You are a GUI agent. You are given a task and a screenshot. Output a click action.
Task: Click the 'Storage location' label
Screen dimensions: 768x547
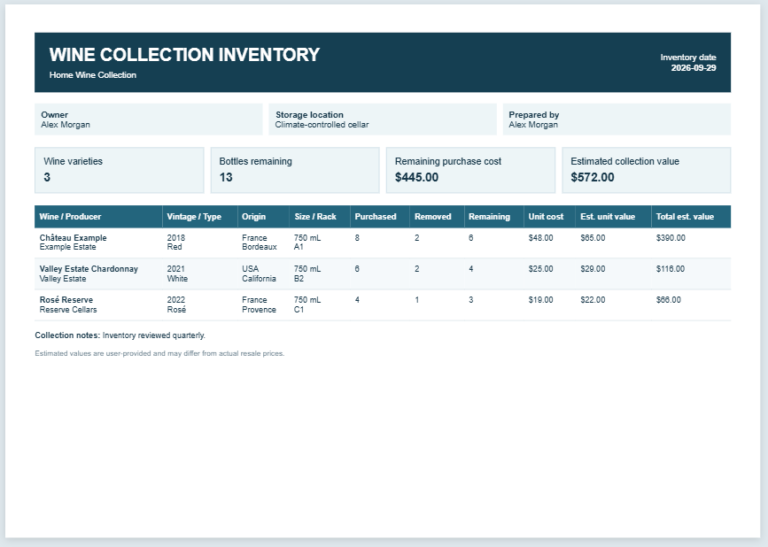(x=309, y=115)
